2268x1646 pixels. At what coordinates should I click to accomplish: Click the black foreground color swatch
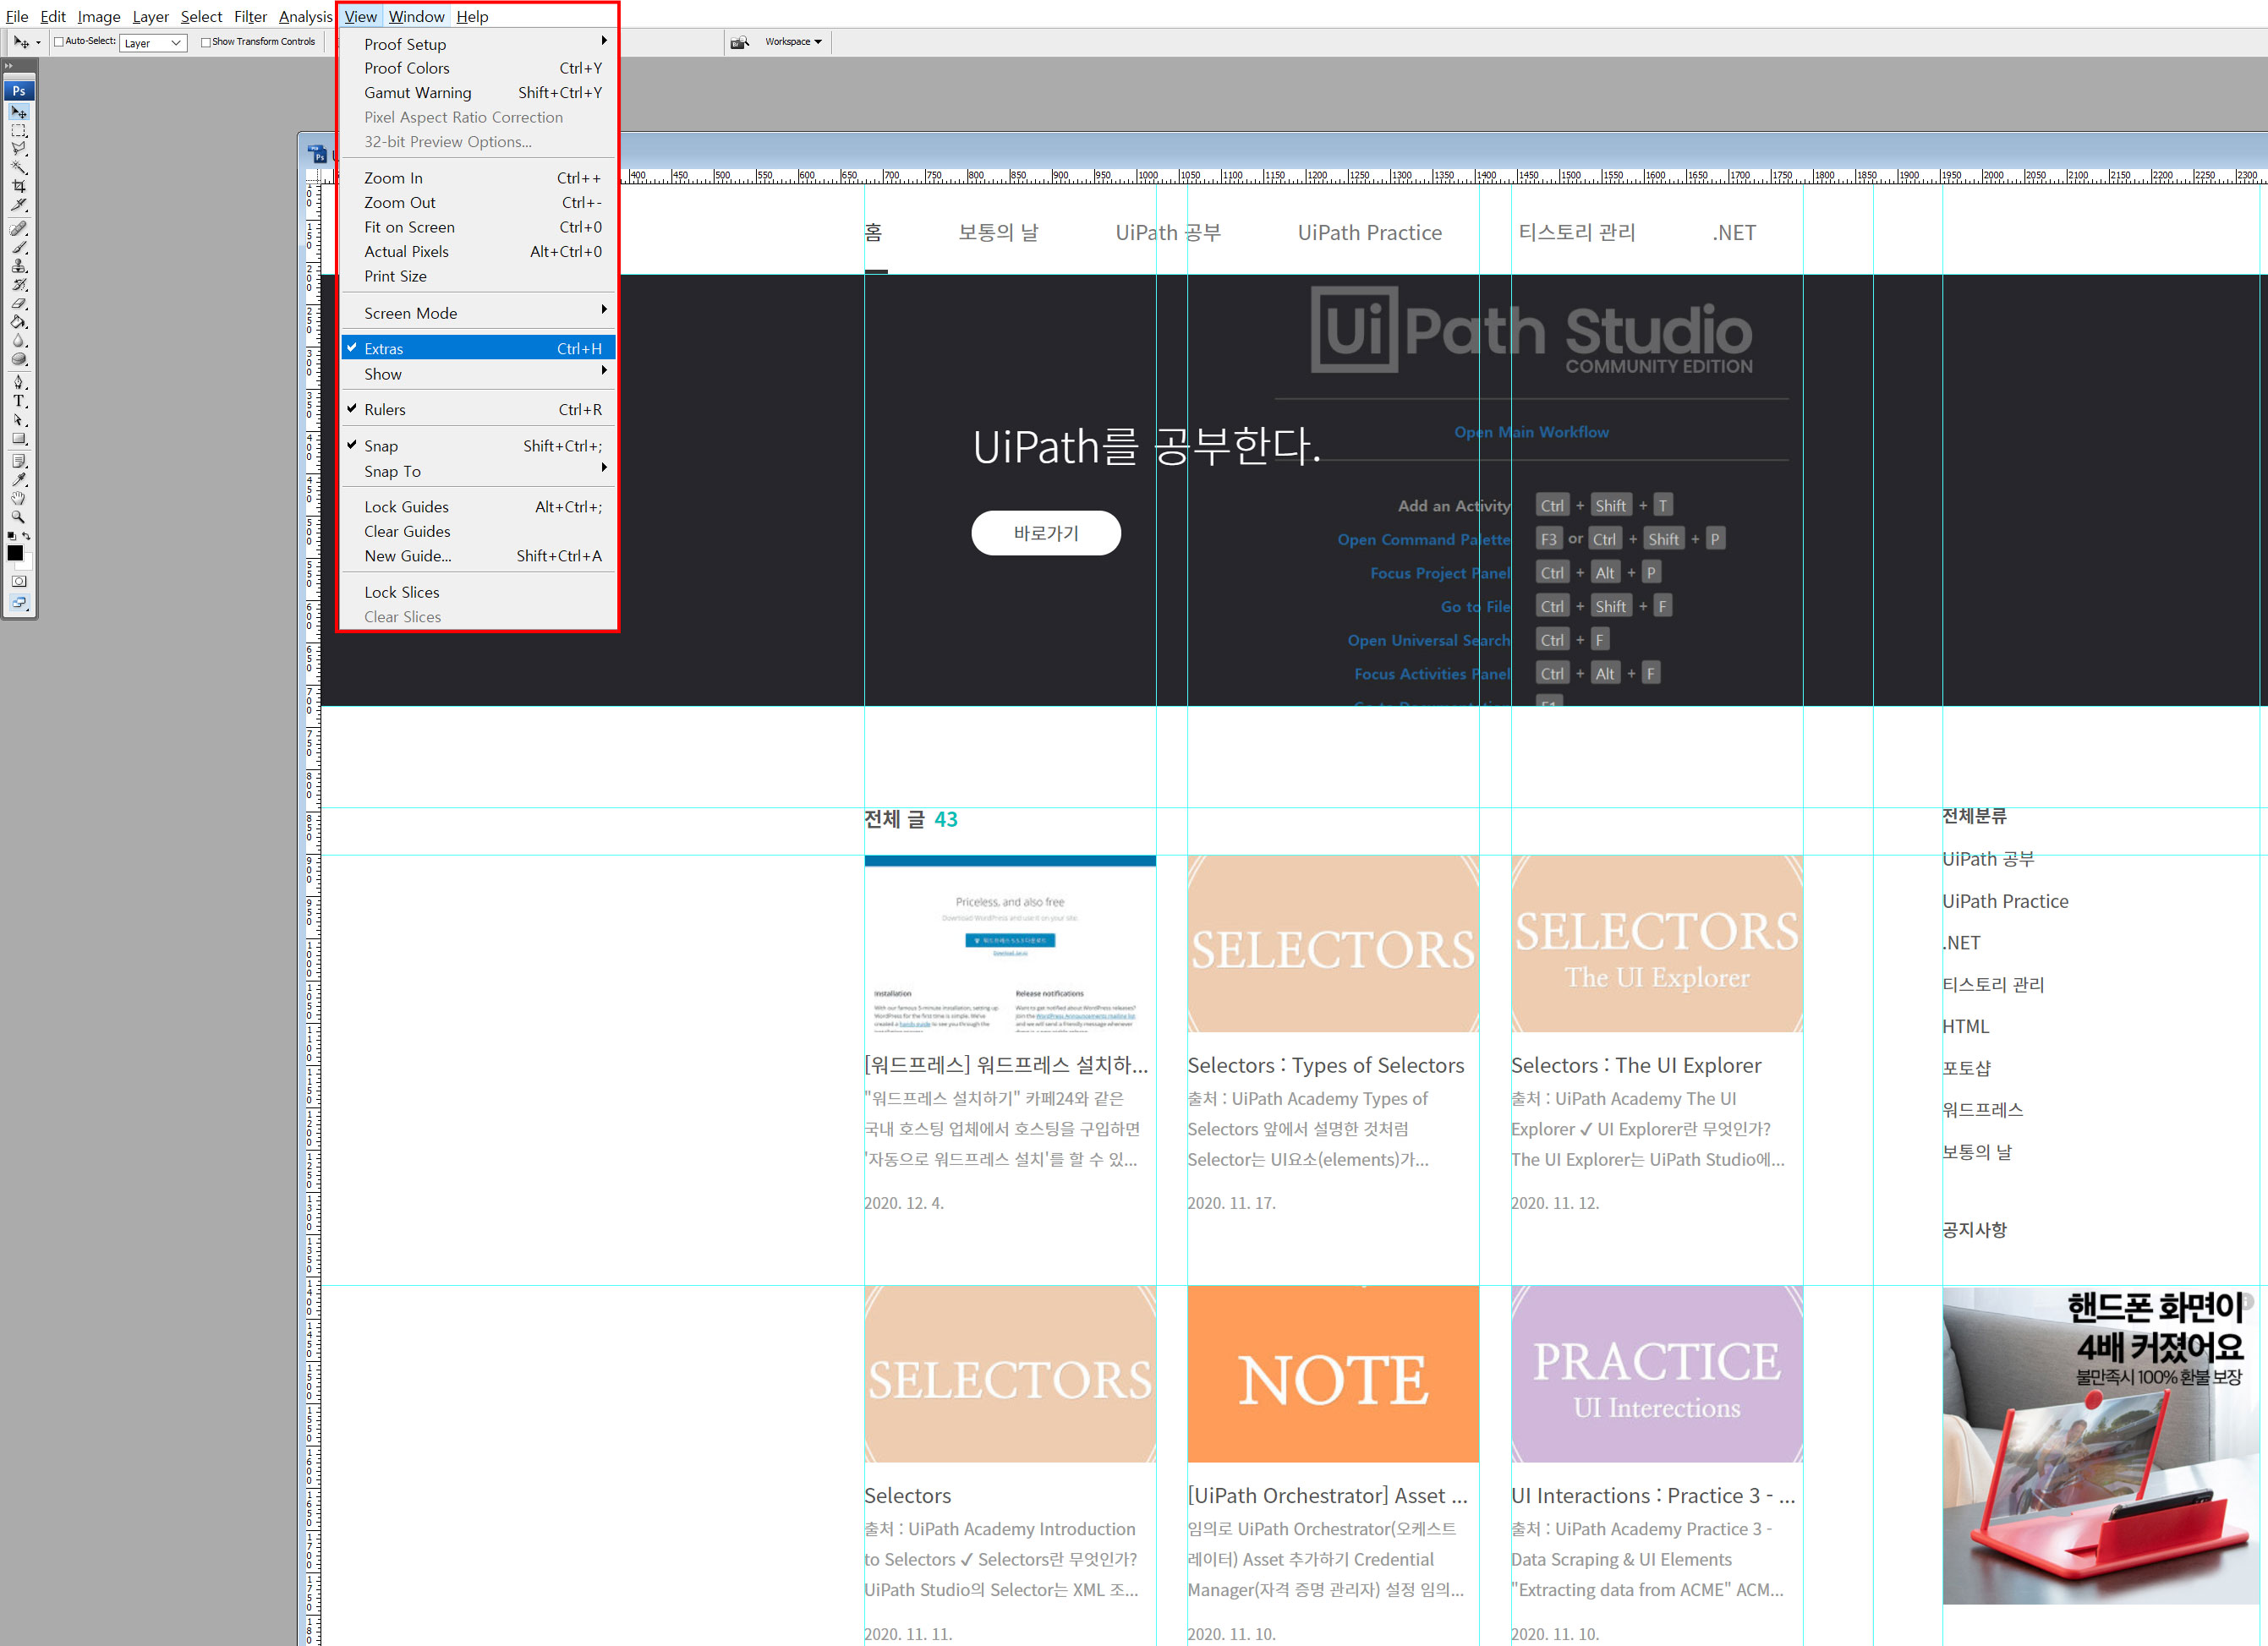click(x=15, y=553)
